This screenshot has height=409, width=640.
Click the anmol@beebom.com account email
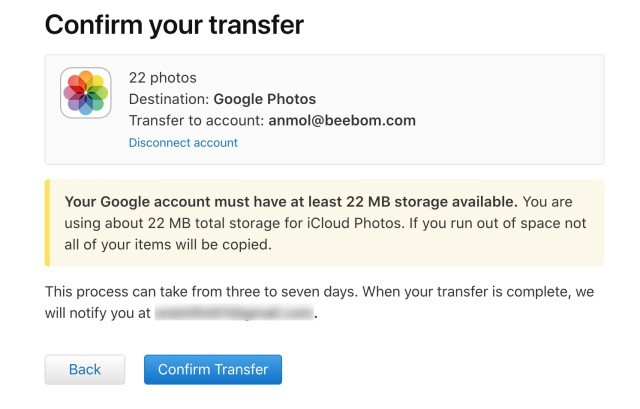click(x=342, y=120)
